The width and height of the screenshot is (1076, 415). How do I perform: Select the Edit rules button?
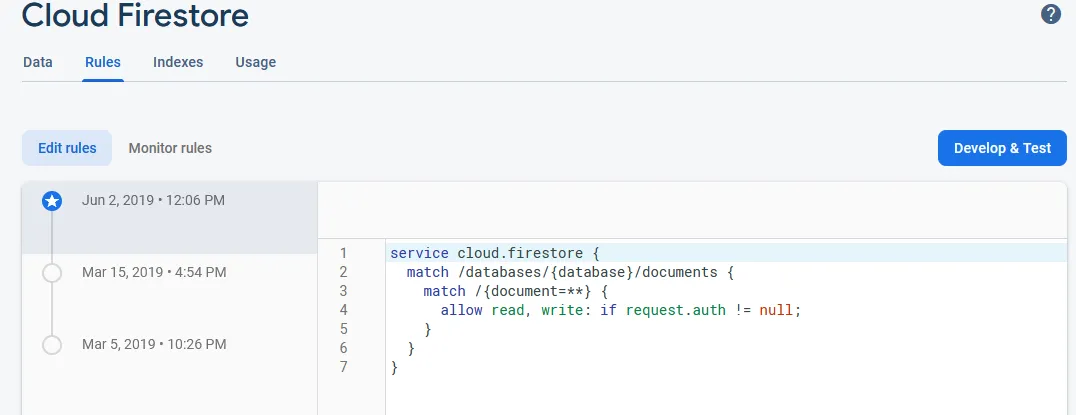click(x=67, y=148)
